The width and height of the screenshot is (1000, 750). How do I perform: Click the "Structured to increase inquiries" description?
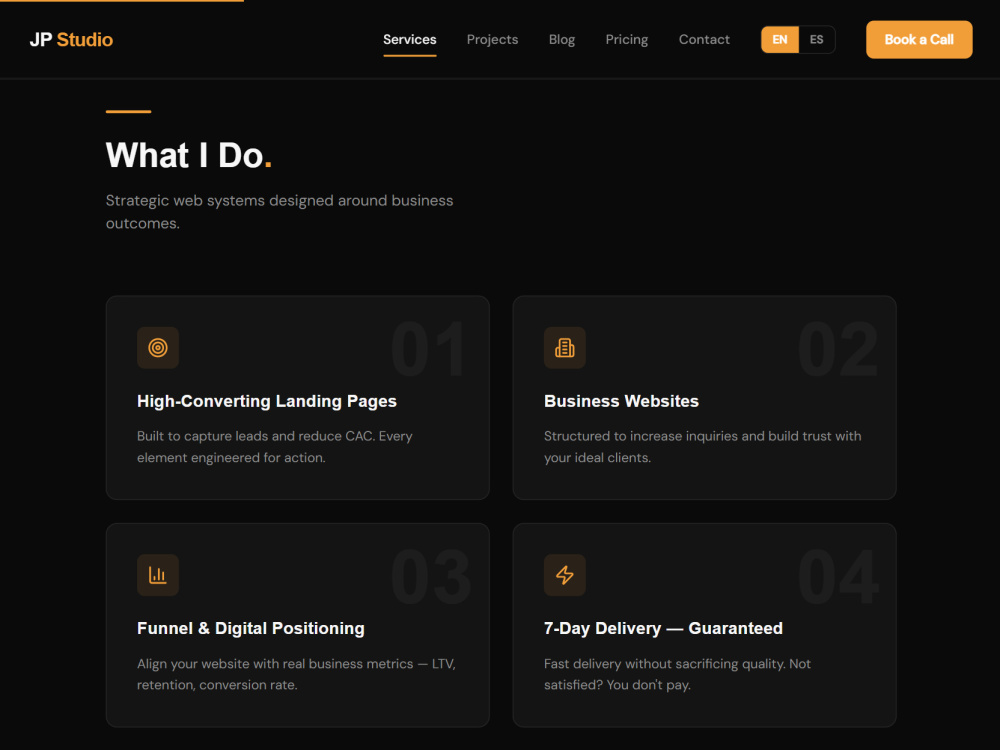[x=703, y=446]
